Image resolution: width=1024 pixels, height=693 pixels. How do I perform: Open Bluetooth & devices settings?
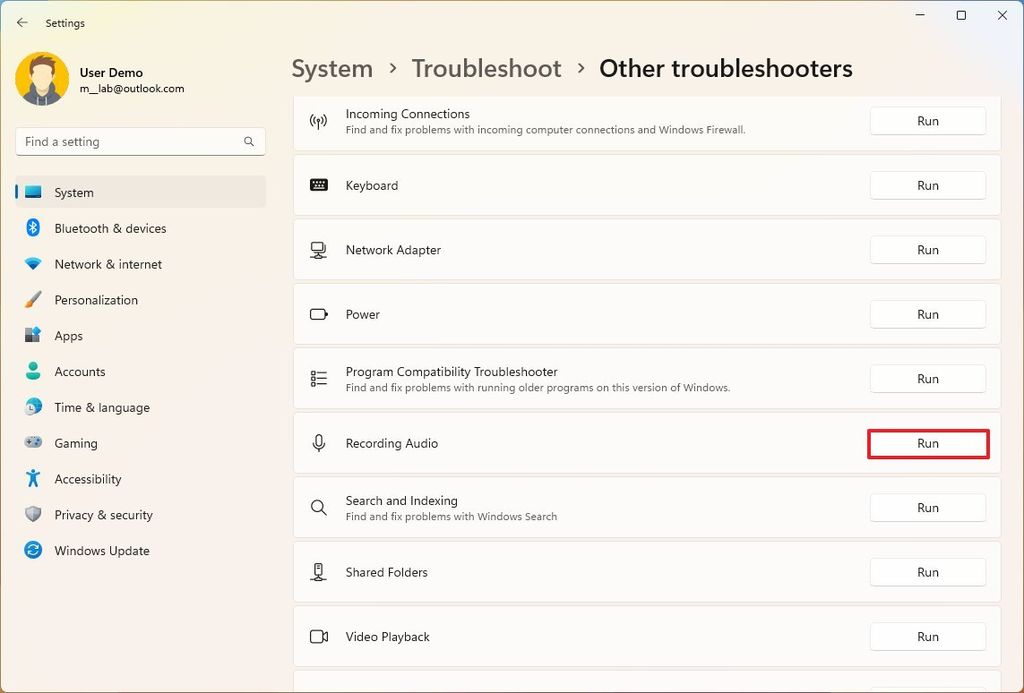click(110, 228)
